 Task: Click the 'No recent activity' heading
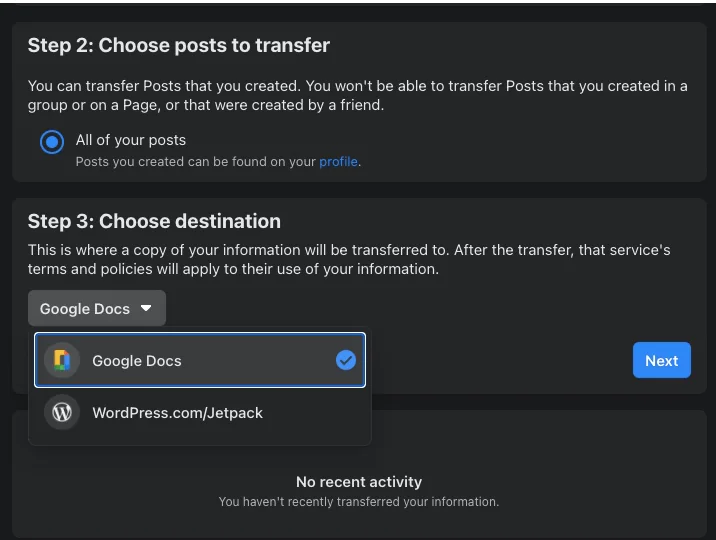coord(359,482)
